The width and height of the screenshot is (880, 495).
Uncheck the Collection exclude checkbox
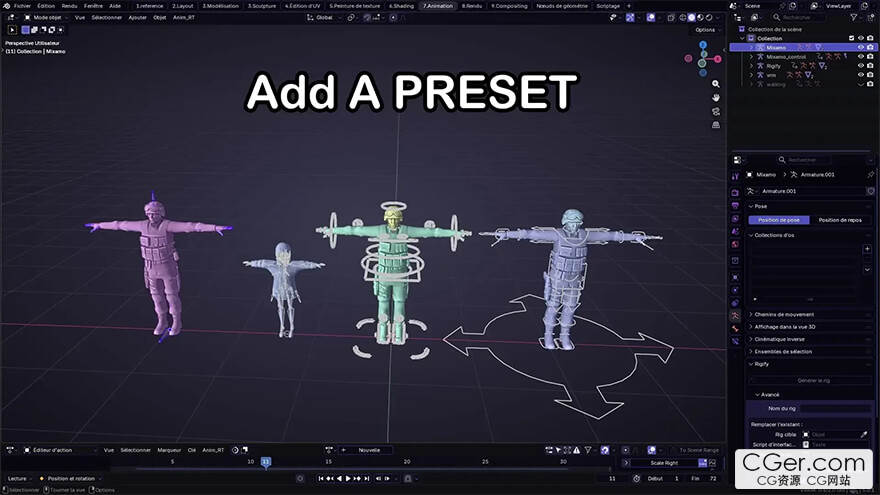point(851,38)
